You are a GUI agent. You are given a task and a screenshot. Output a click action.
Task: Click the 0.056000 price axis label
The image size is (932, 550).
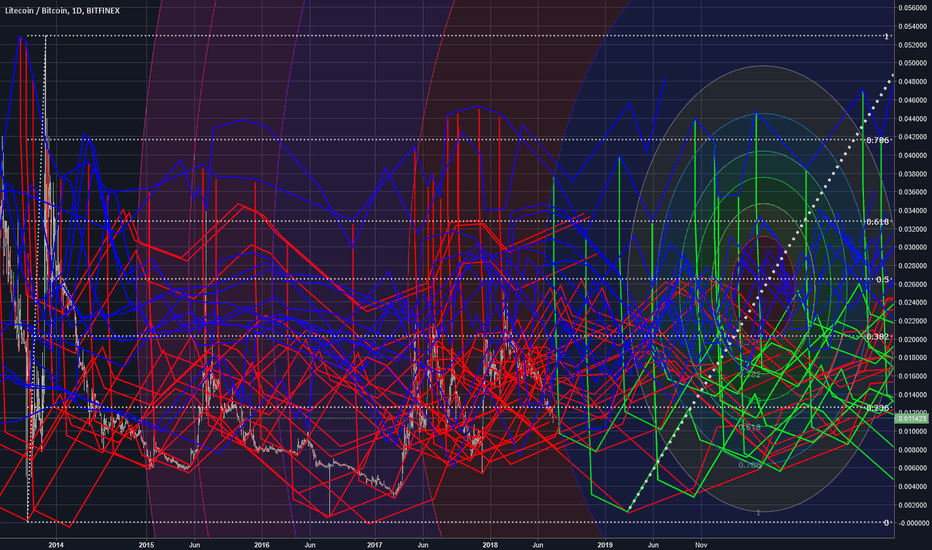pos(914,8)
